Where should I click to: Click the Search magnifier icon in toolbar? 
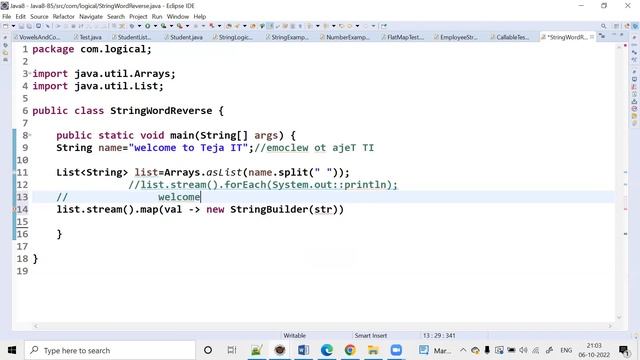604,26
